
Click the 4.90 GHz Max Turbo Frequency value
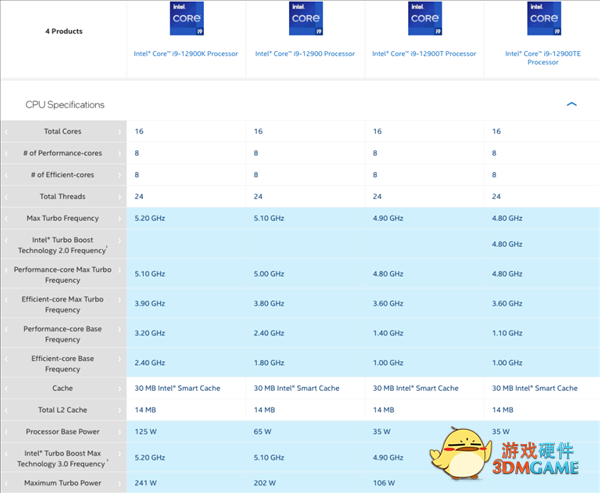[x=388, y=218]
